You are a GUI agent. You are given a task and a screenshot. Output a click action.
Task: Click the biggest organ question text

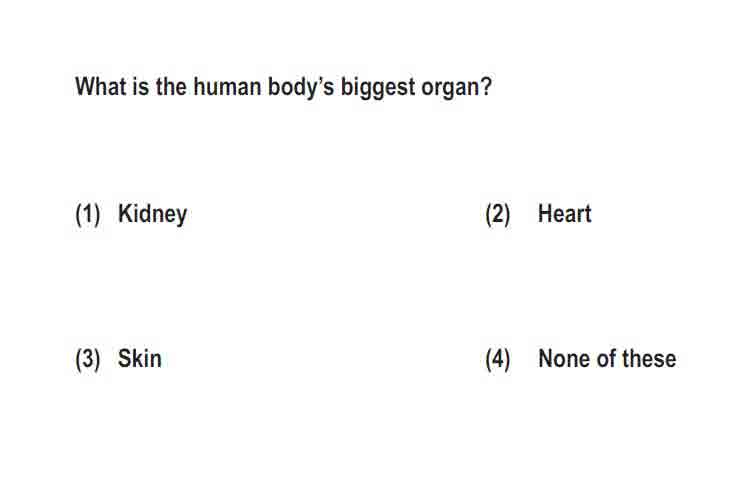283,88
